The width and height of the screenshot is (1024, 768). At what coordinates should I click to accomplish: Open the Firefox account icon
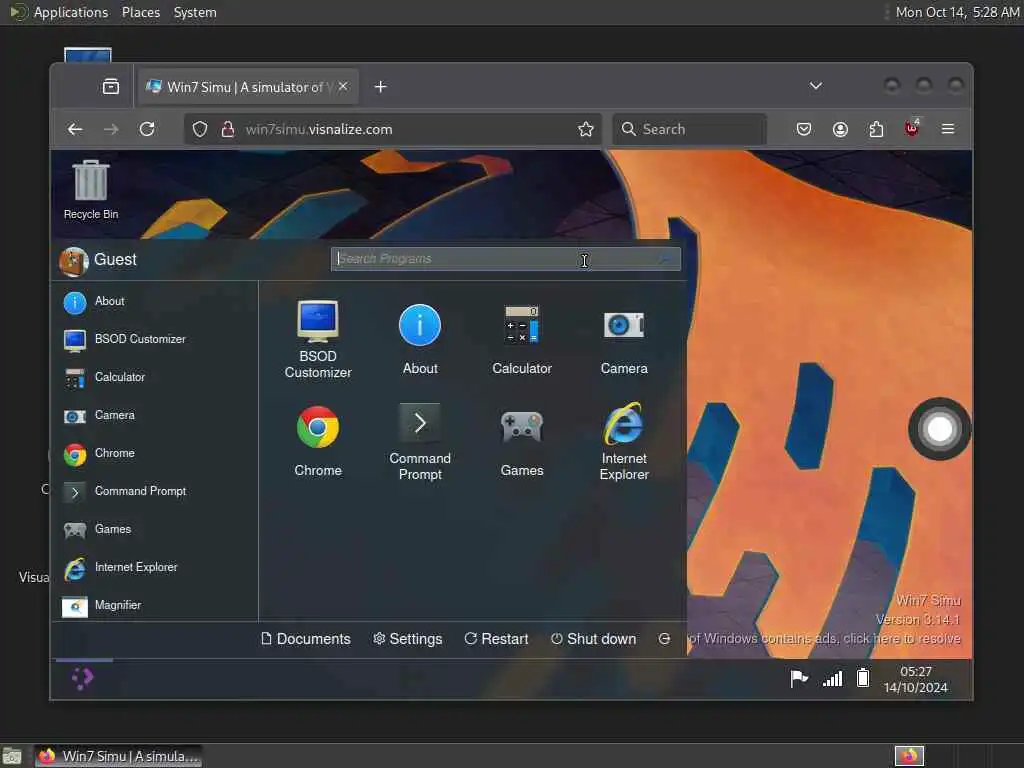[840, 129]
